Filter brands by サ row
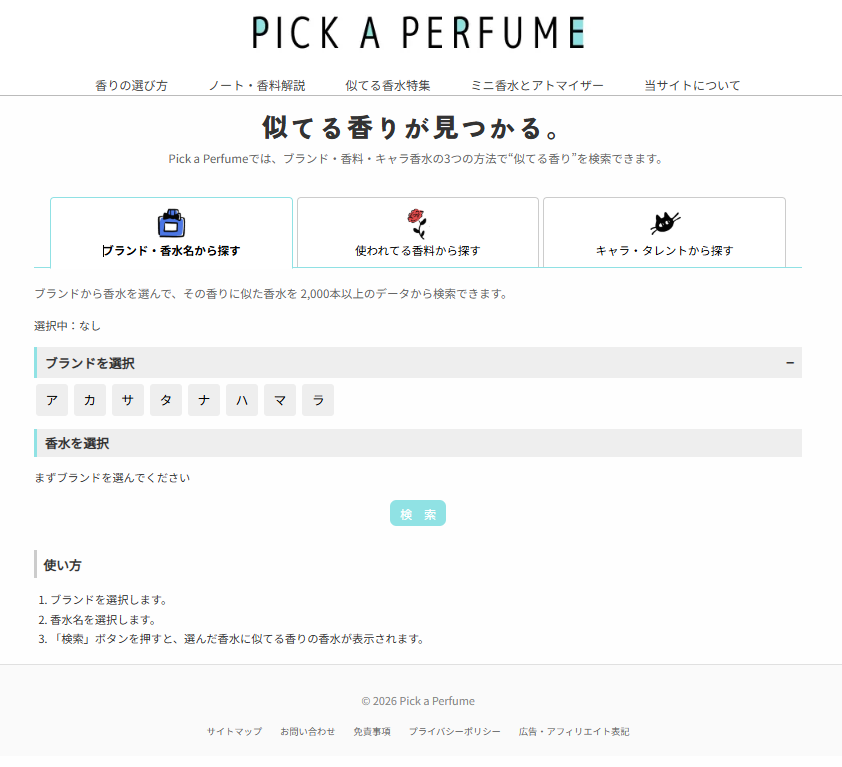The width and height of the screenshot is (842, 767). click(x=128, y=400)
